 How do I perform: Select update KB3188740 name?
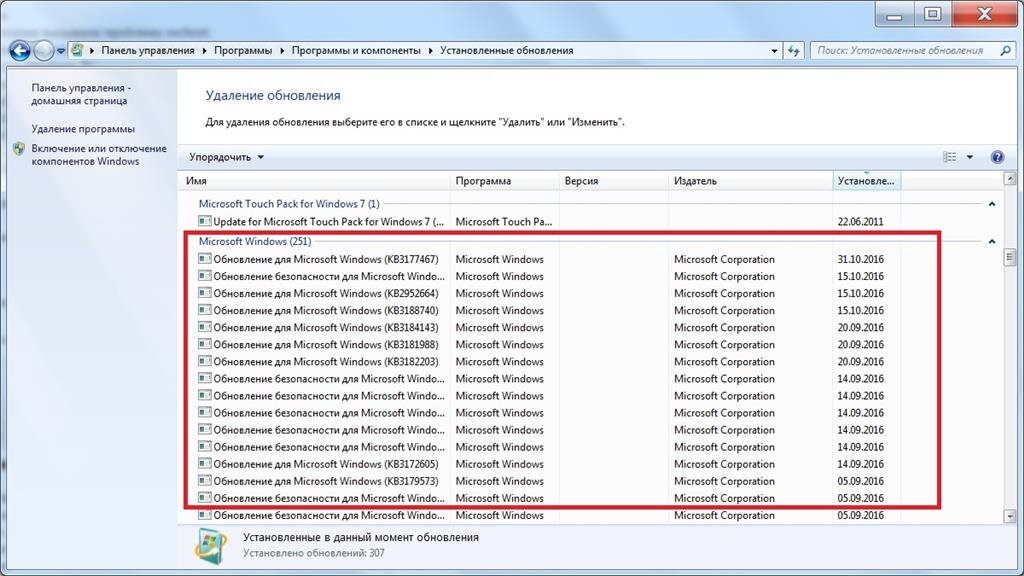326,310
